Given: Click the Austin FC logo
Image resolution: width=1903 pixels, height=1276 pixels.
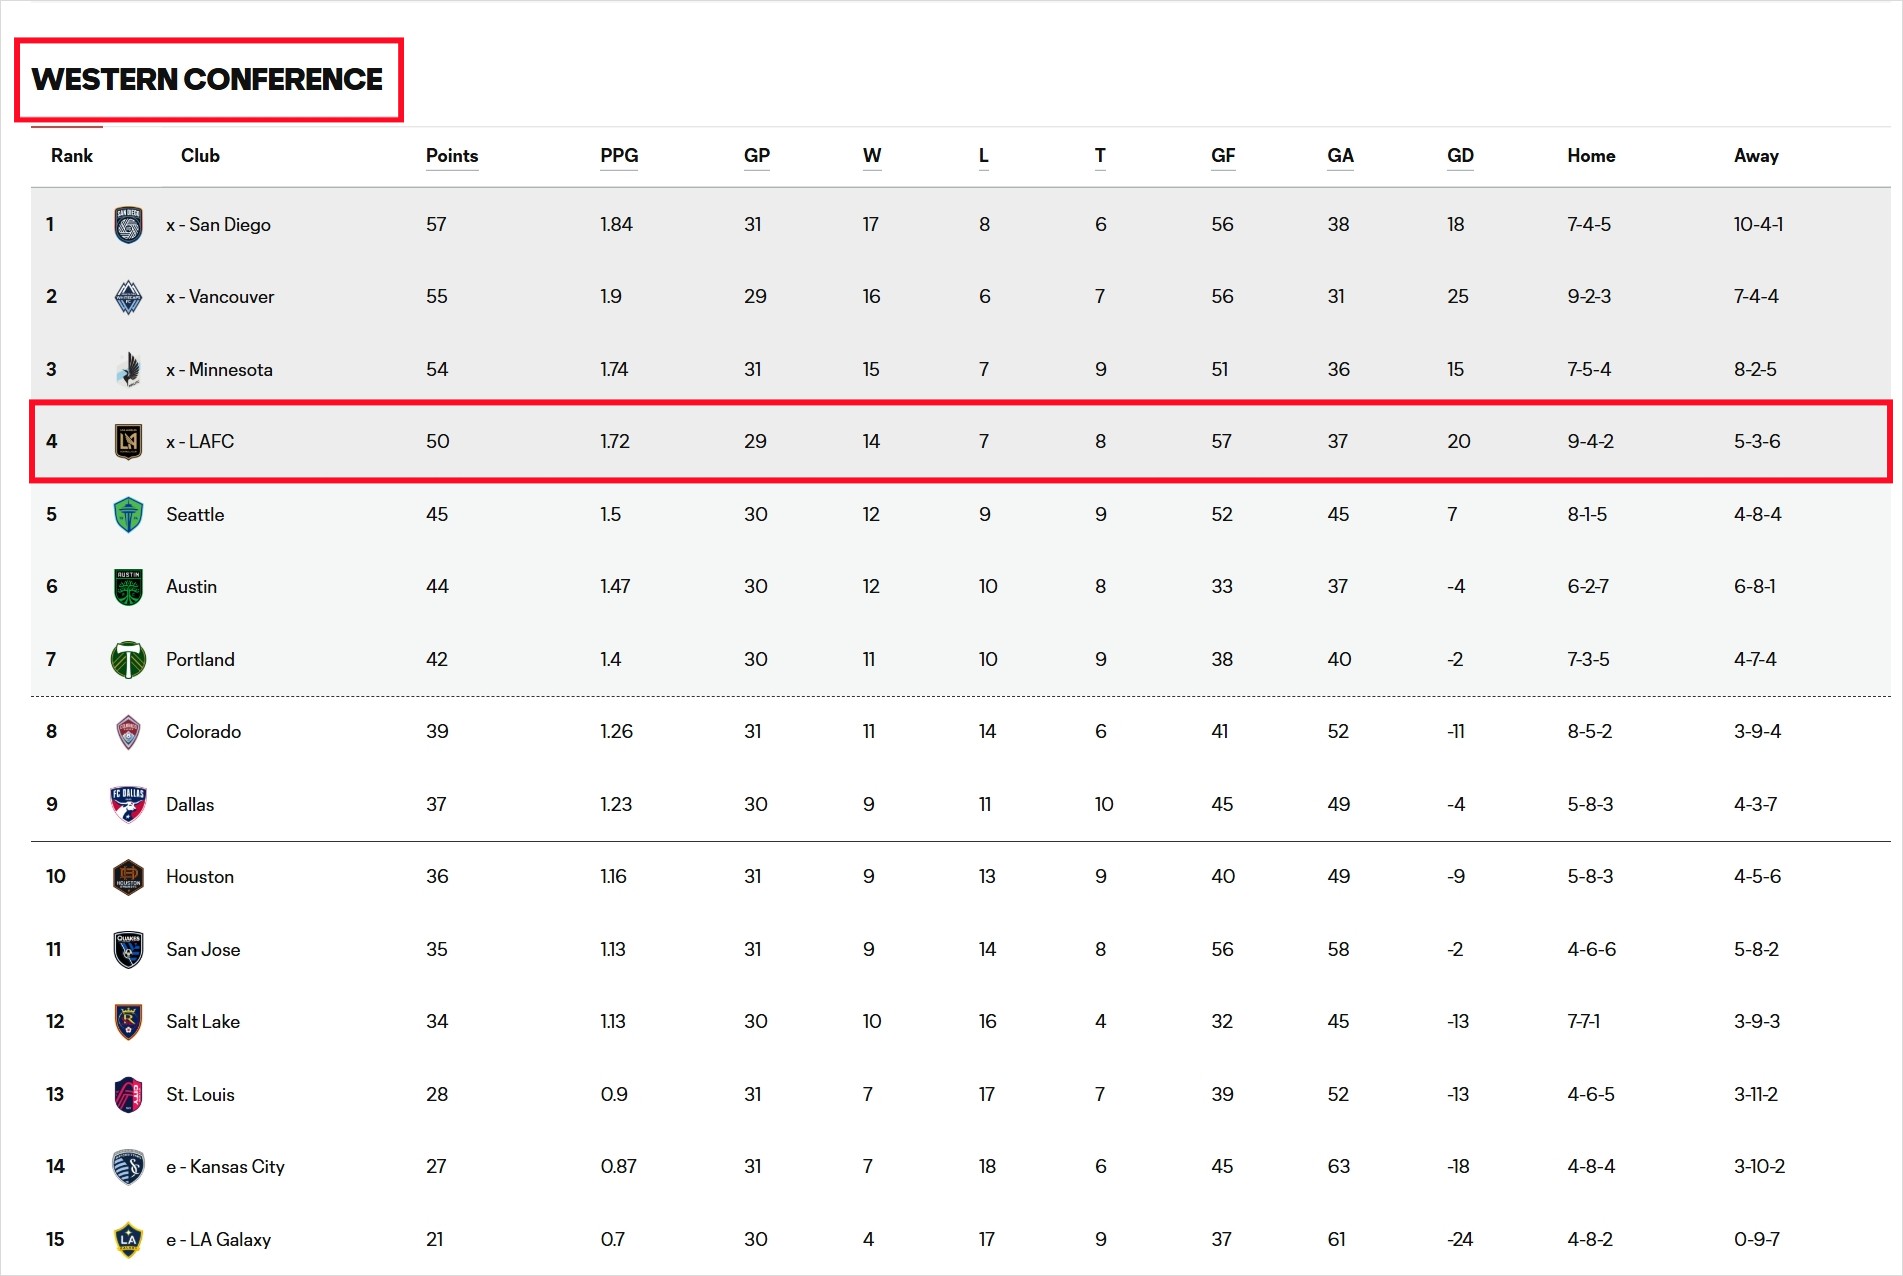Looking at the screenshot, I should (128, 586).
